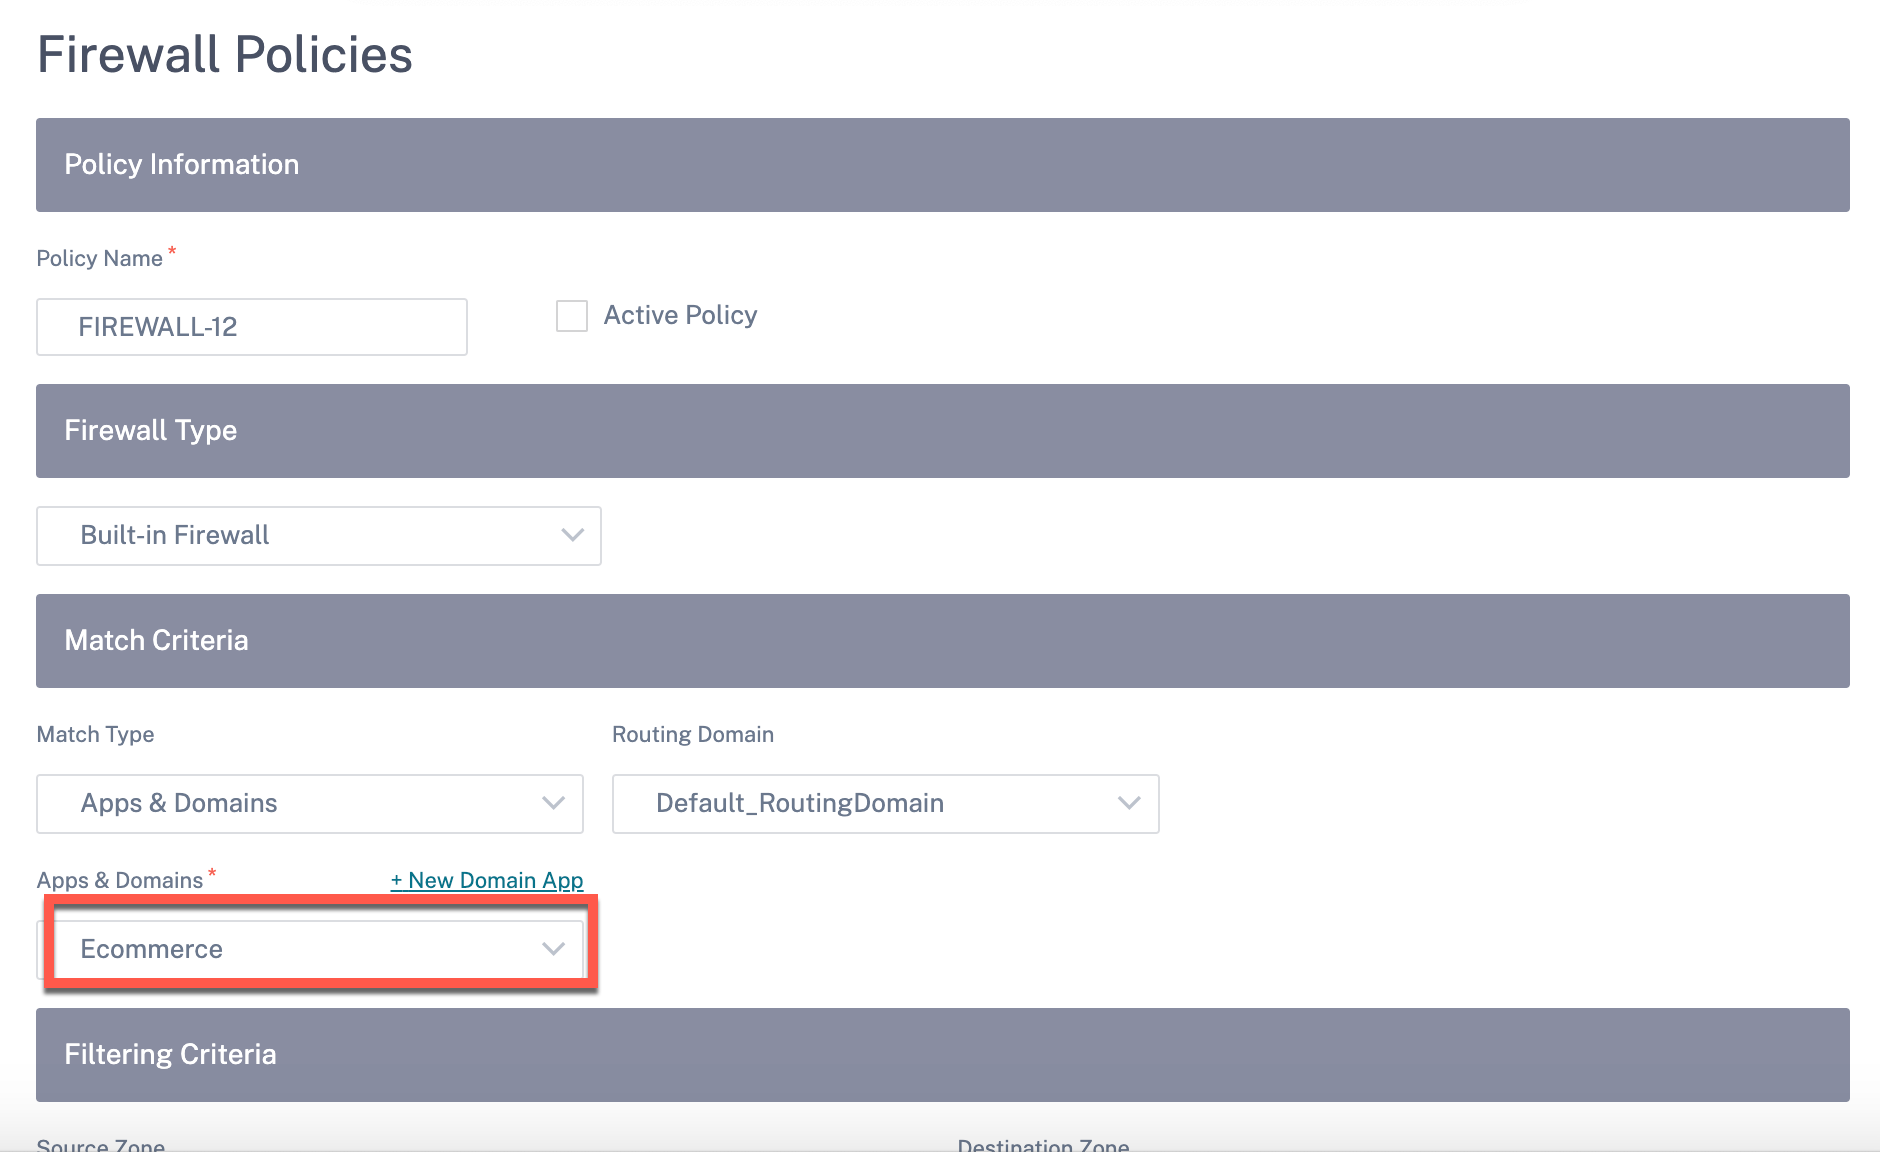
Task: Click the Active Policy label text
Action: coord(680,315)
